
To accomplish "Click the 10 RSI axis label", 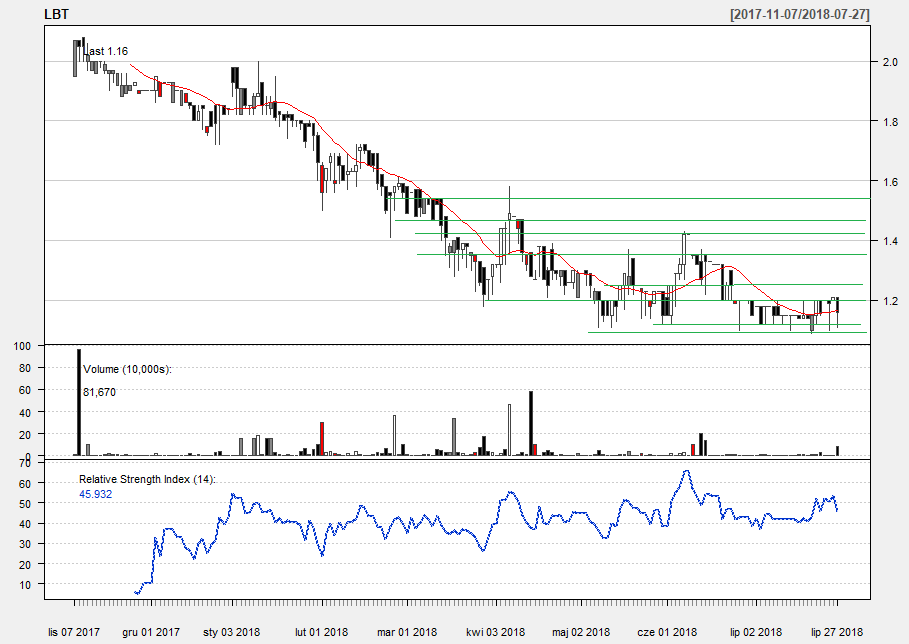I will tap(24, 584).
